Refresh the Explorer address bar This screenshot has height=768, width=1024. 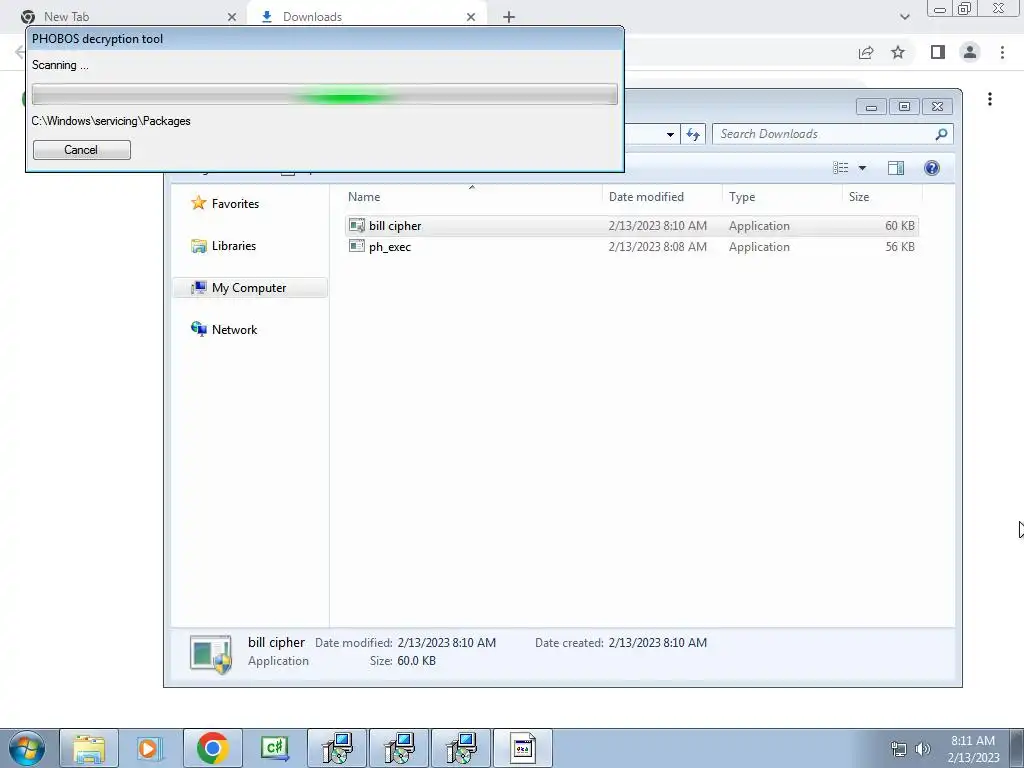pyautogui.click(x=693, y=134)
